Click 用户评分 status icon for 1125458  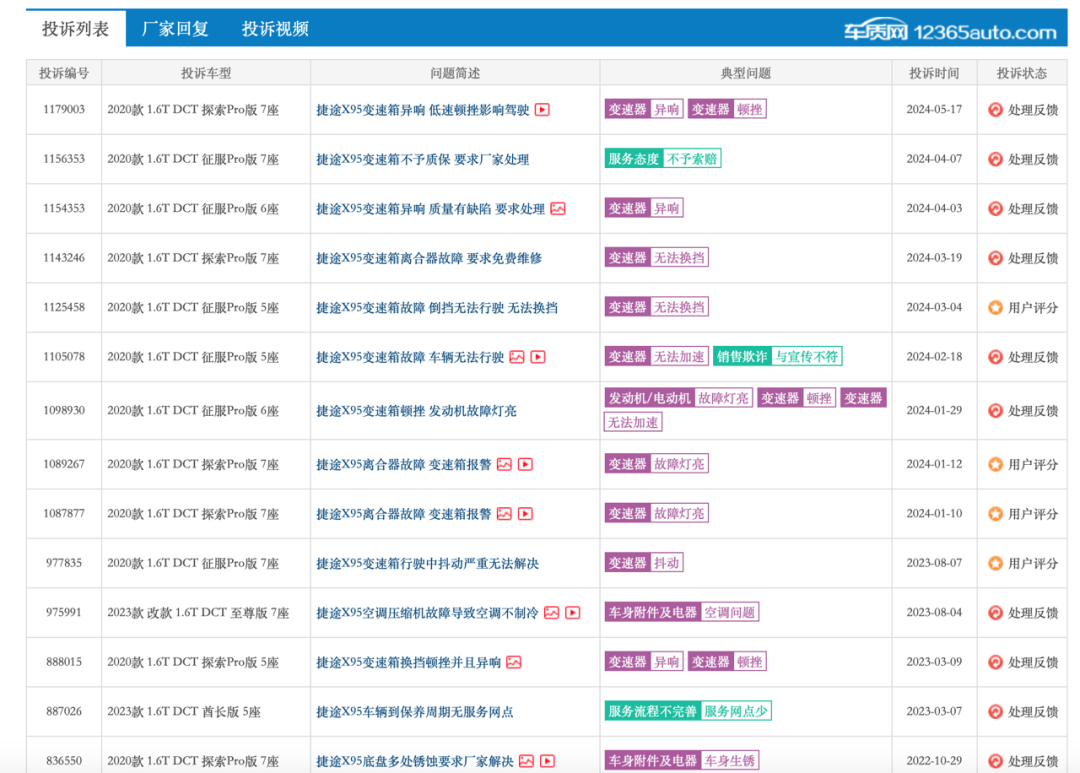pos(995,307)
